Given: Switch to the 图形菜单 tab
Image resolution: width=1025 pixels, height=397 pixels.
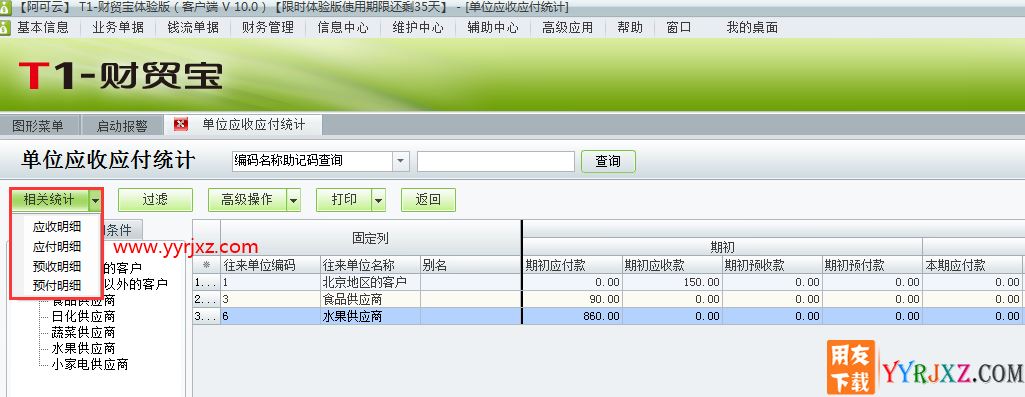Looking at the screenshot, I should (x=39, y=126).
